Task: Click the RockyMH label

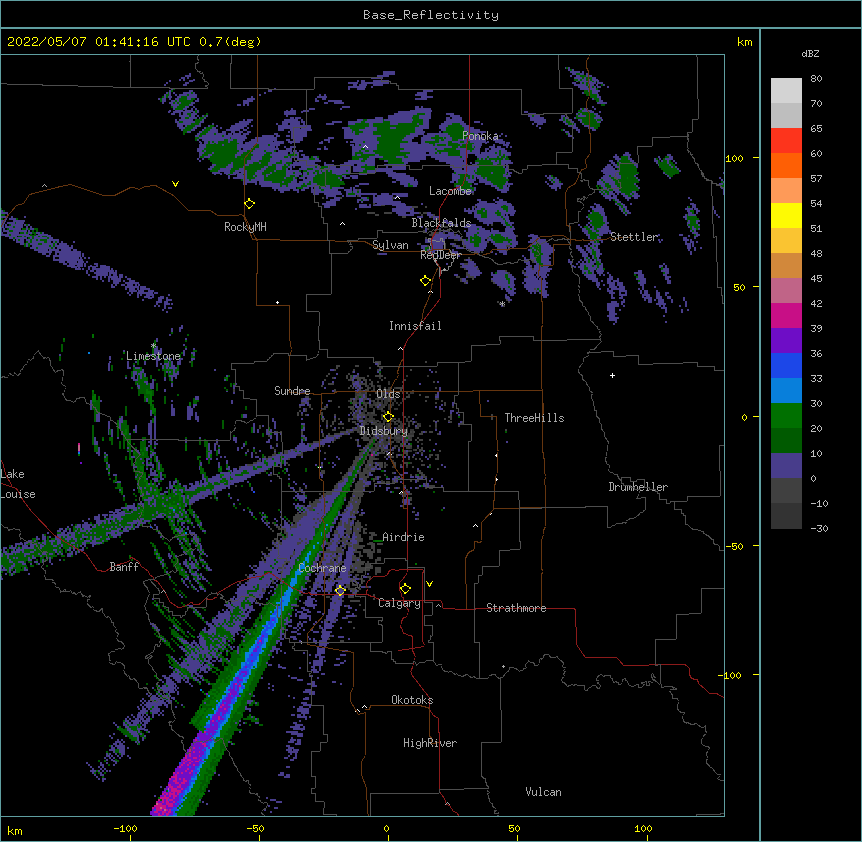Action: coord(245,227)
